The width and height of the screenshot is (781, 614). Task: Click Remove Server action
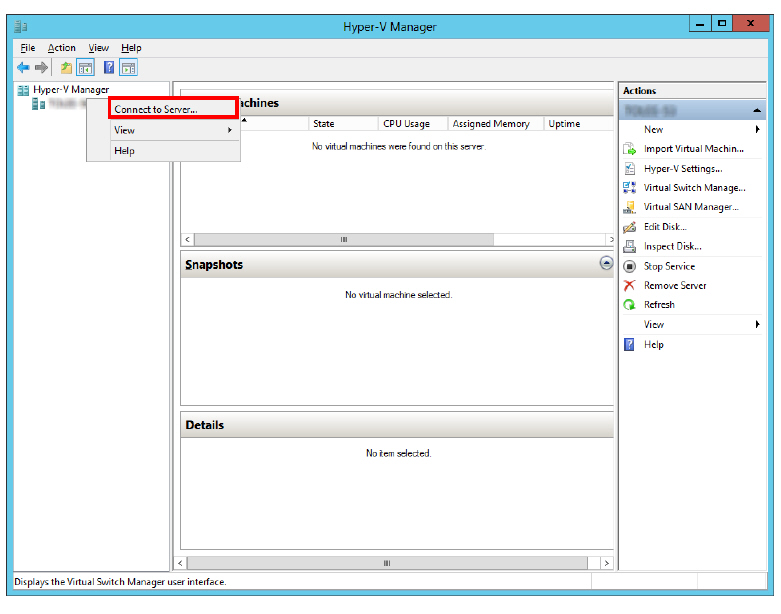click(x=675, y=285)
